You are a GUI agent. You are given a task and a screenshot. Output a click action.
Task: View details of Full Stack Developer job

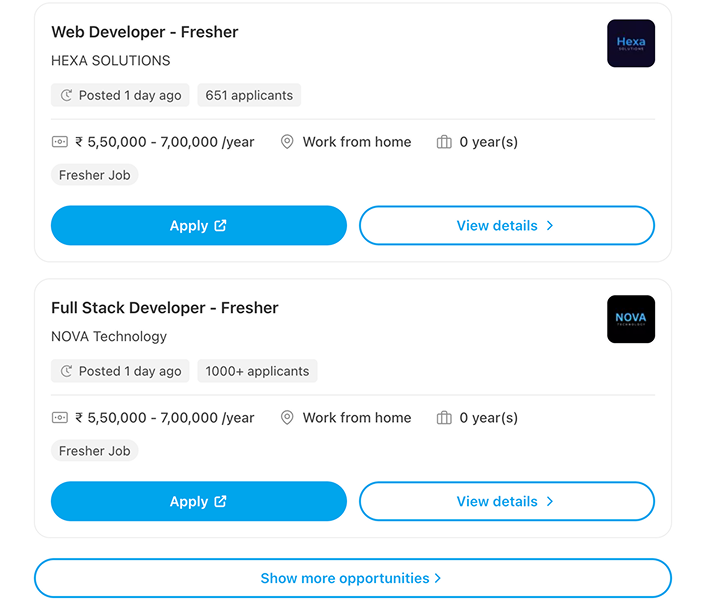506,502
